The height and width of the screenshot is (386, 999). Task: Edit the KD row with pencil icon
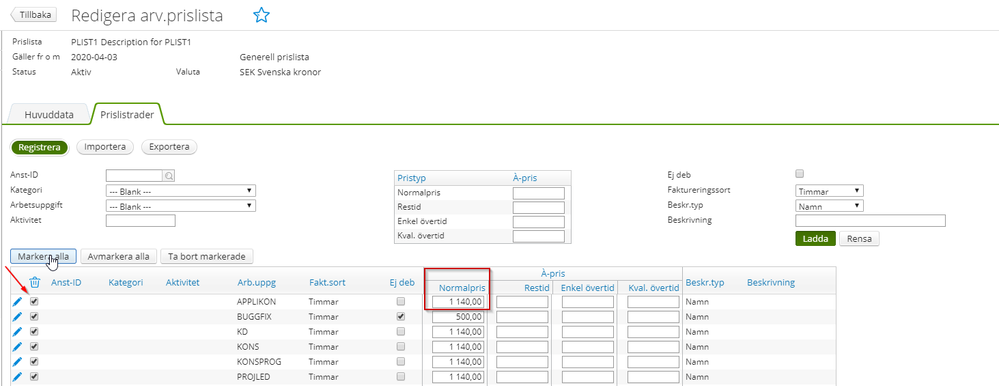17,332
